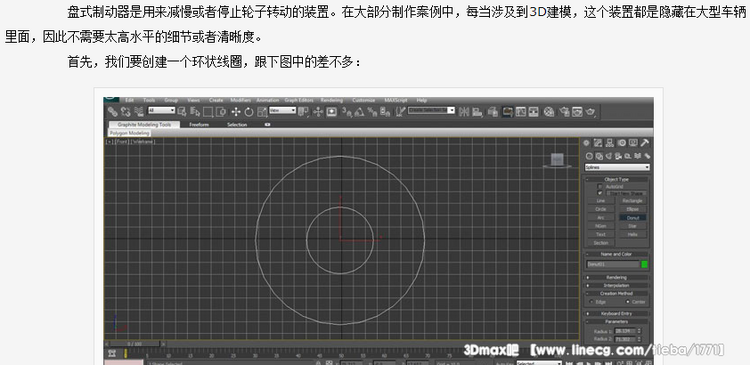Click the time slider 0 / 100
Screen dimensions: 750x365
pyautogui.click(x=134, y=343)
